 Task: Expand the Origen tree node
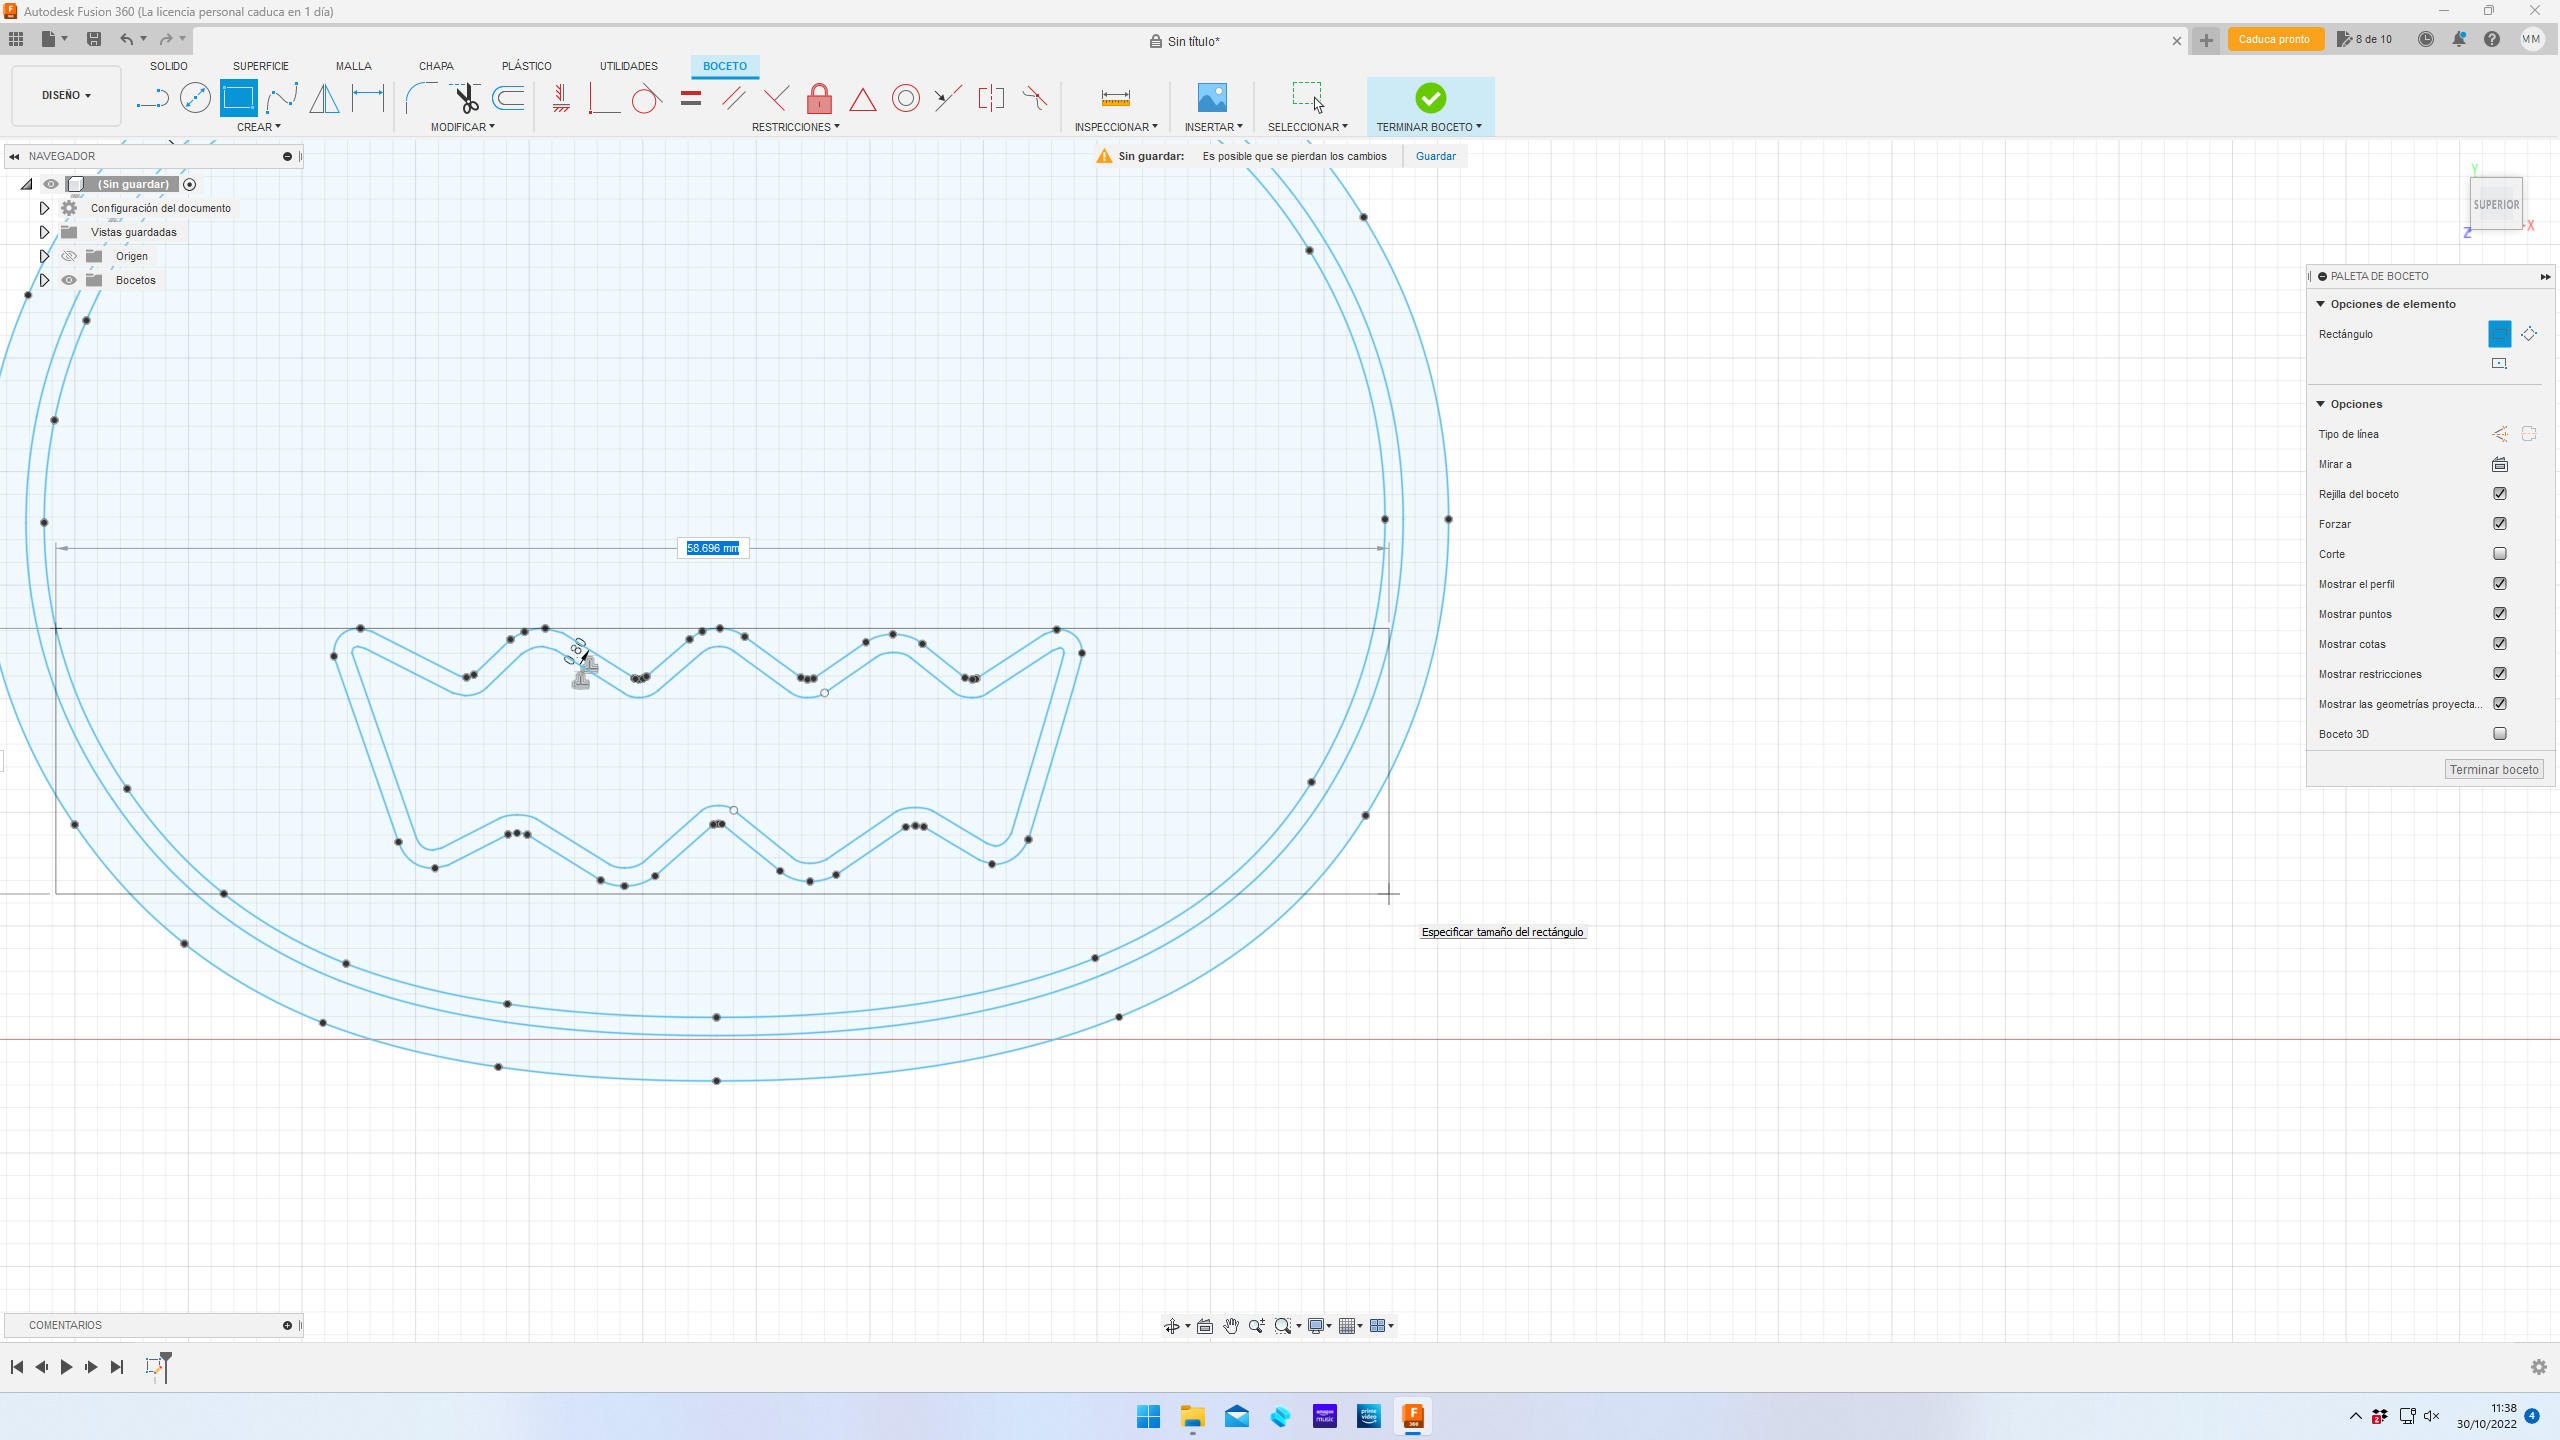(x=44, y=256)
